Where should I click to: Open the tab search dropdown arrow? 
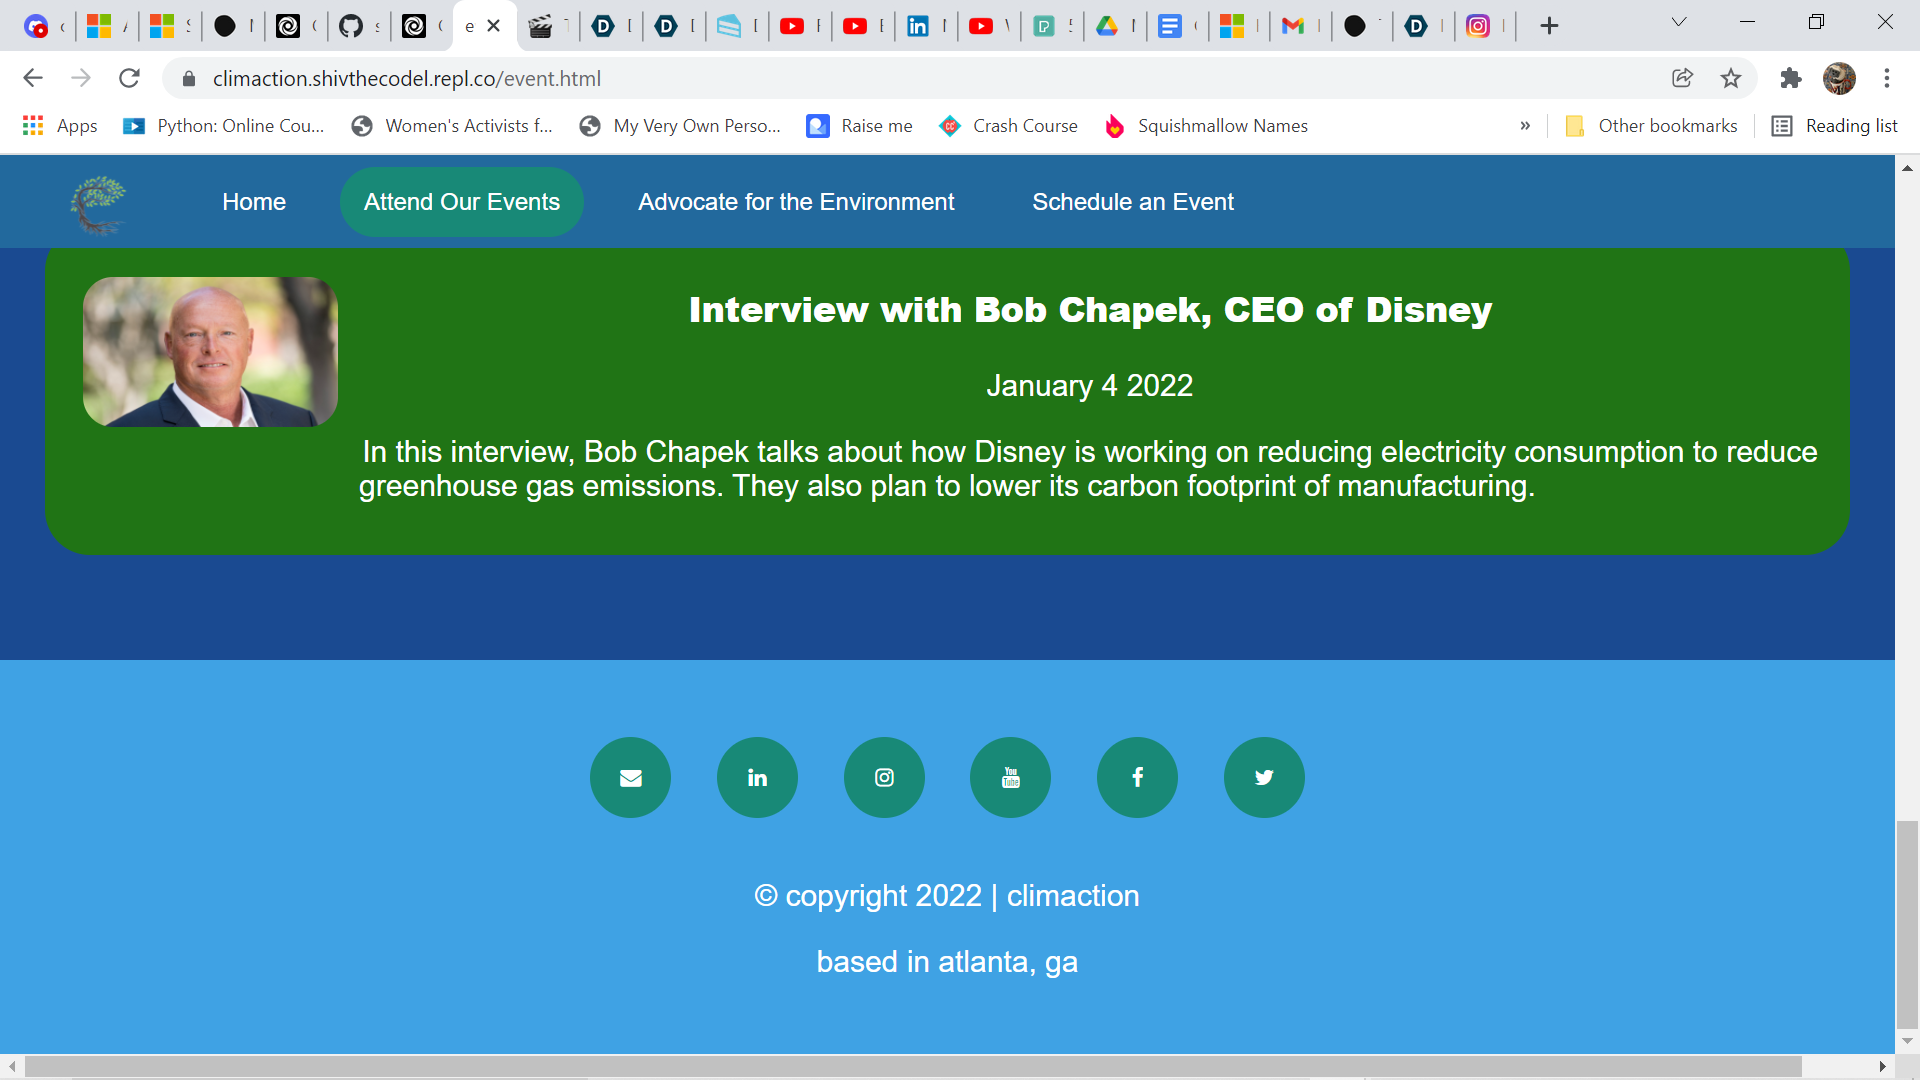(x=1679, y=22)
